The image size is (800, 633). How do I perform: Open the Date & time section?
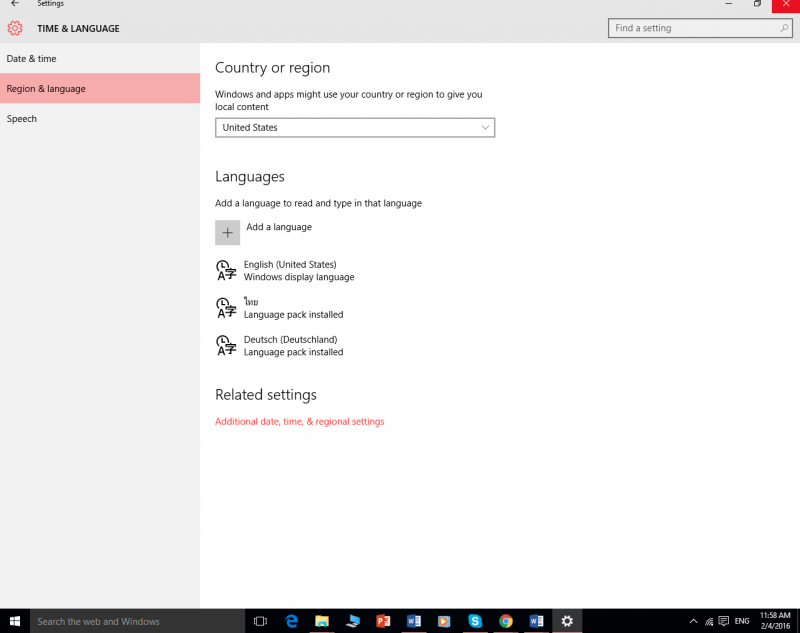pyautogui.click(x=100, y=59)
